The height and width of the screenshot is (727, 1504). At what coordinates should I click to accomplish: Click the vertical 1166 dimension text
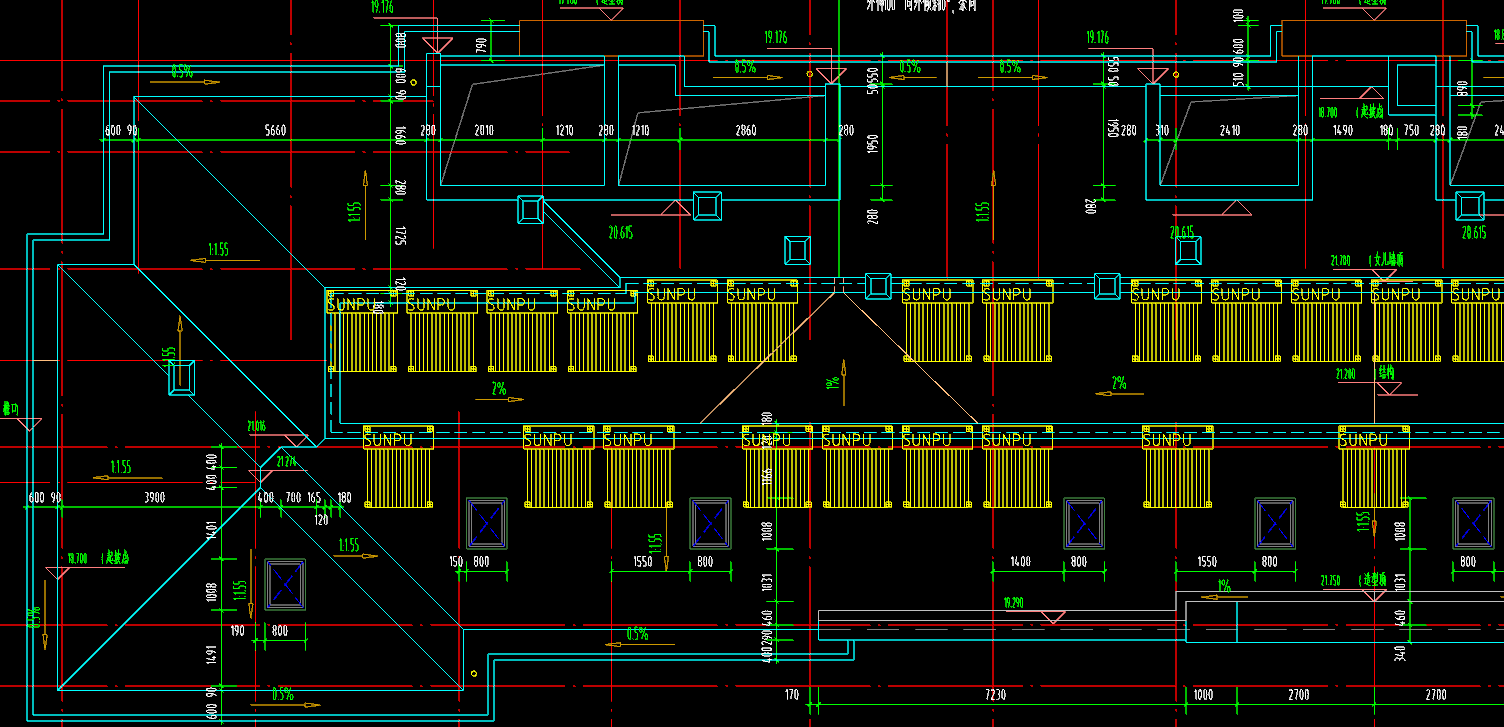coord(767,477)
